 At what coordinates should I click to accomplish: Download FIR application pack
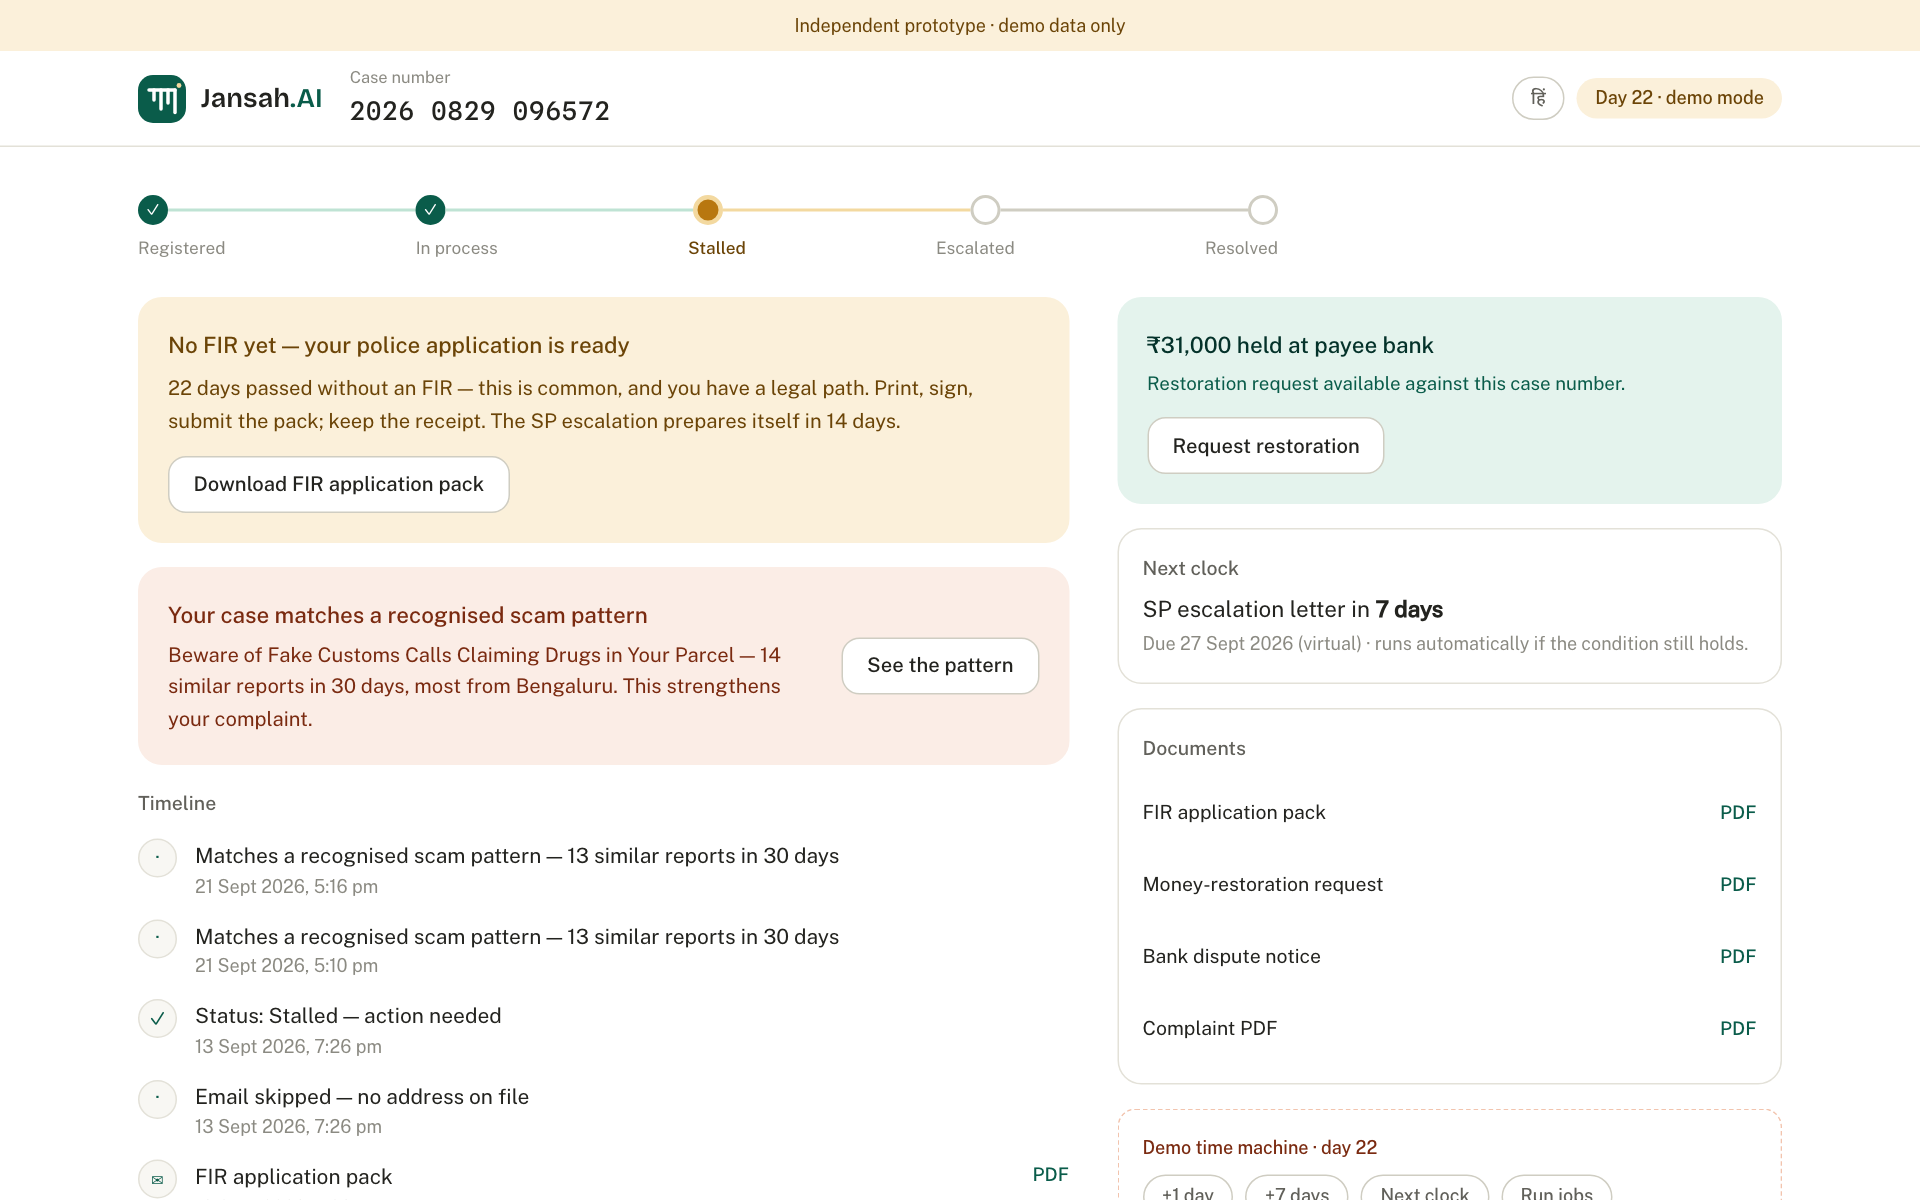click(x=339, y=485)
